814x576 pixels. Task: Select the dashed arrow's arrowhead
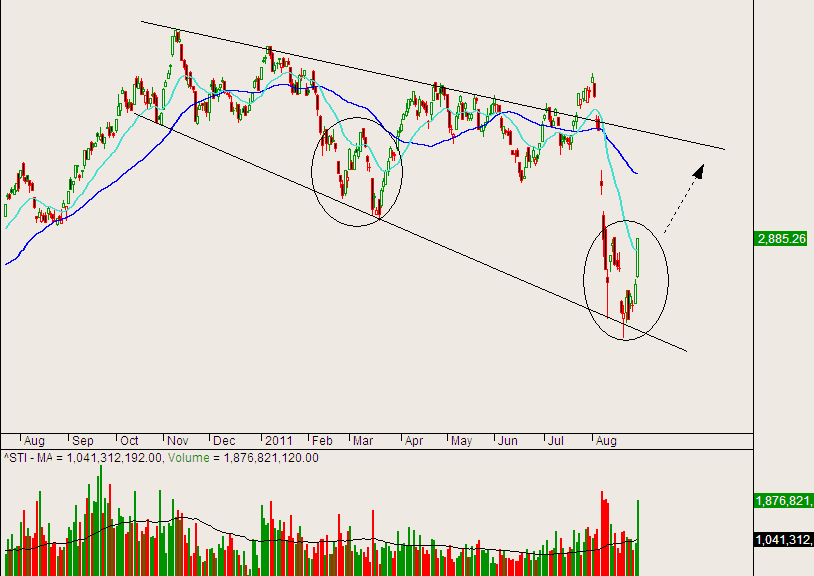click(x=699, y=170)
